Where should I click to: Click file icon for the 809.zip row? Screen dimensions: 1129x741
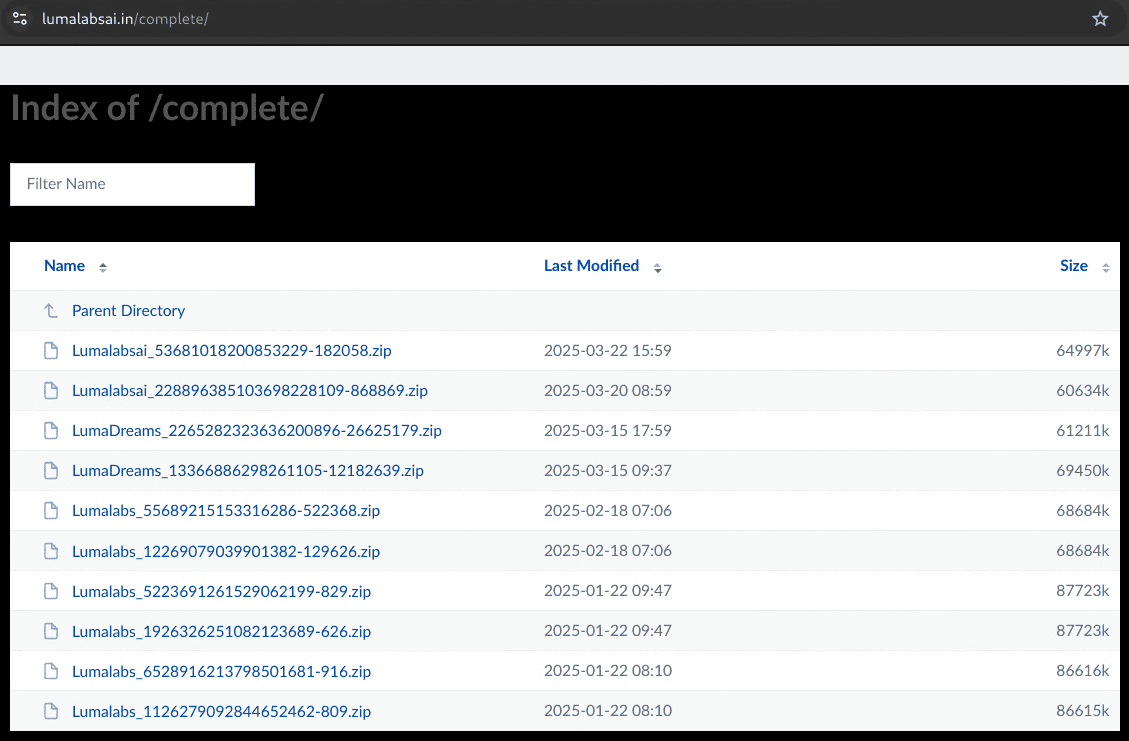[51, 711]
